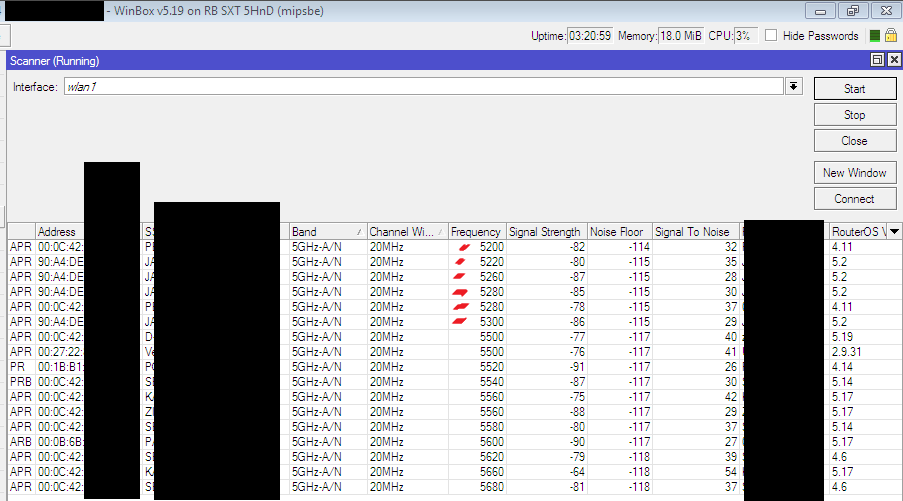Sort by the Signal To Noise column header

pos(696,231)
